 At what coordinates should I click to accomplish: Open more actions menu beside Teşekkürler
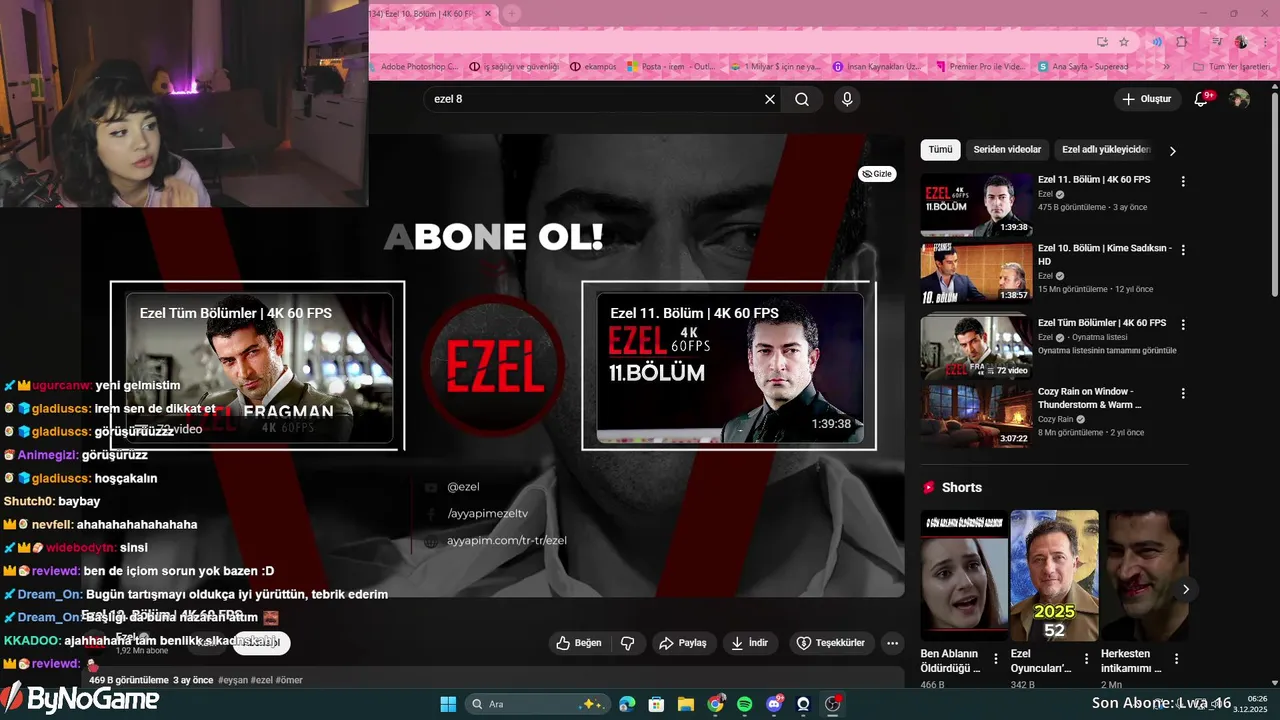[x=893, y=643]
